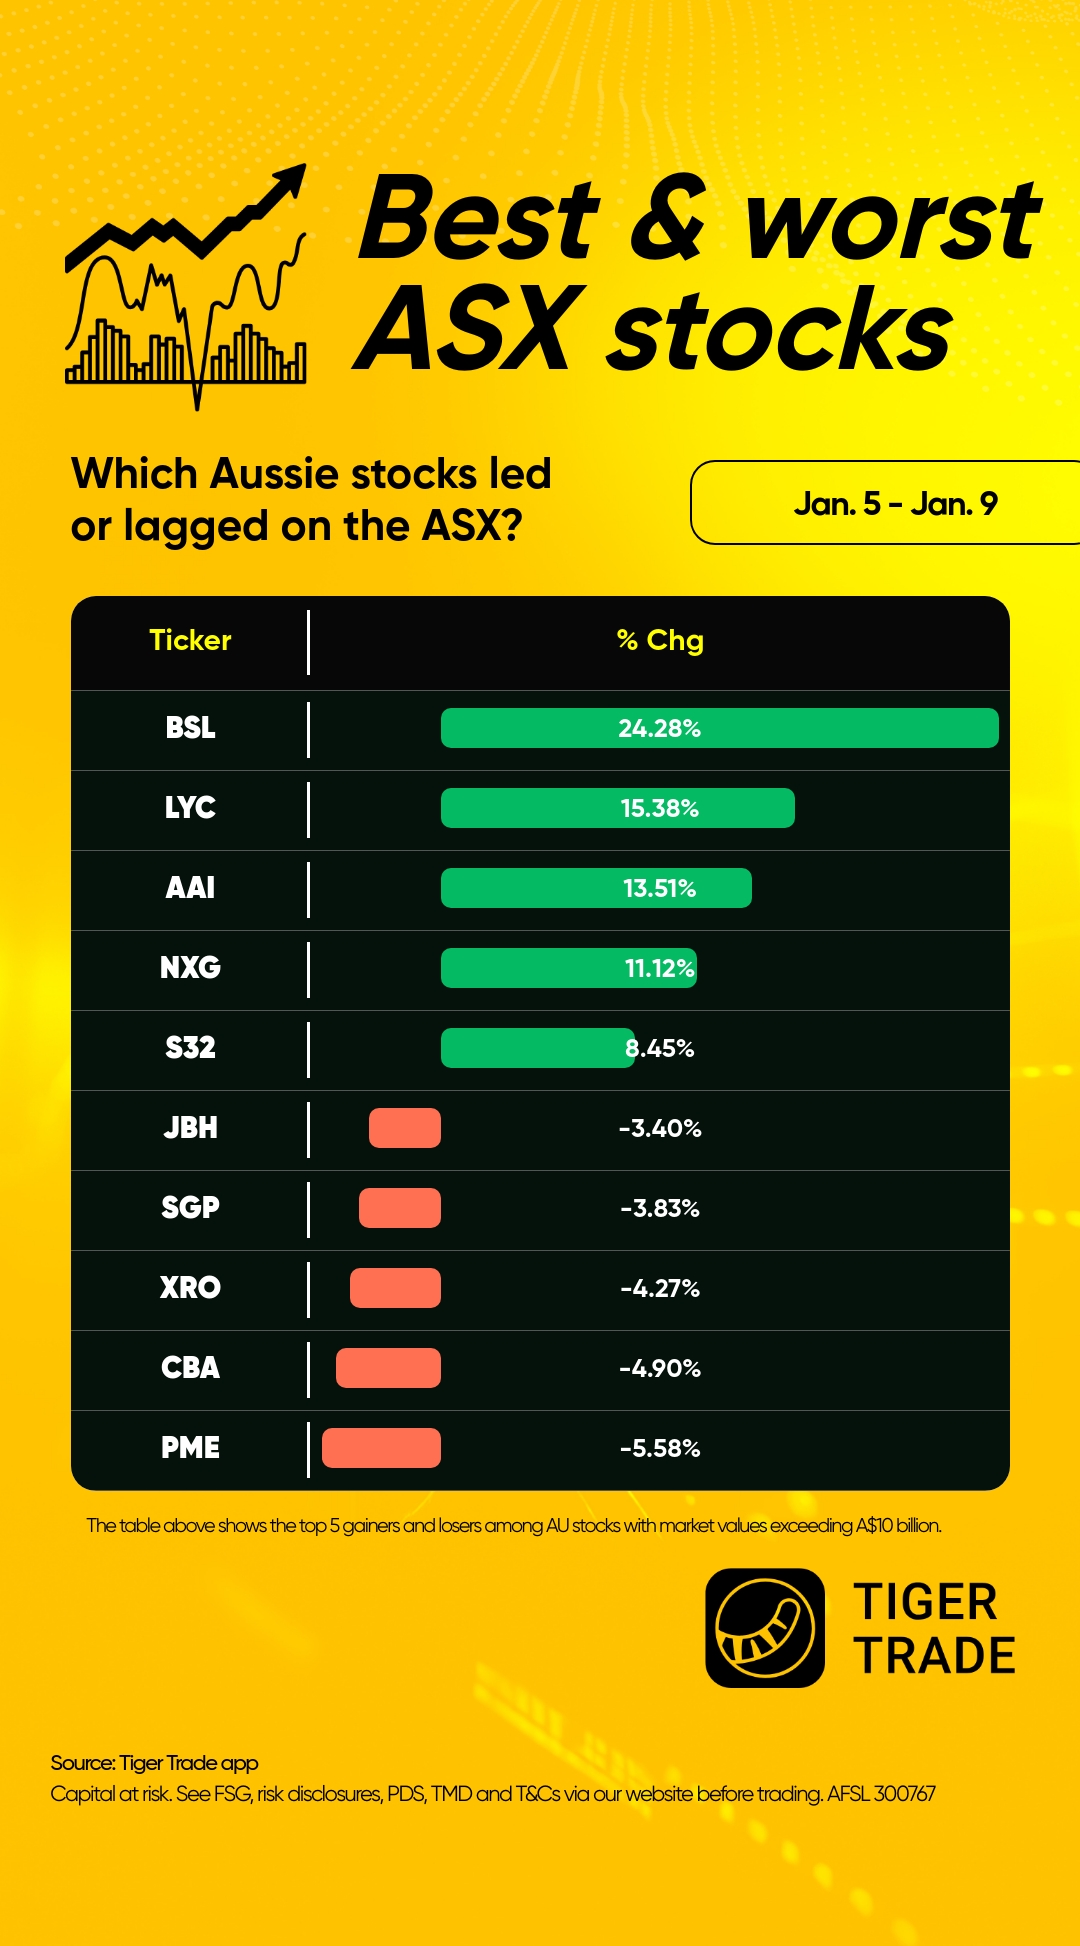Click the top 5 gainers footnote text
The height and width of the screenshot is (1946, 1080).
click(x=514, y=1526)
